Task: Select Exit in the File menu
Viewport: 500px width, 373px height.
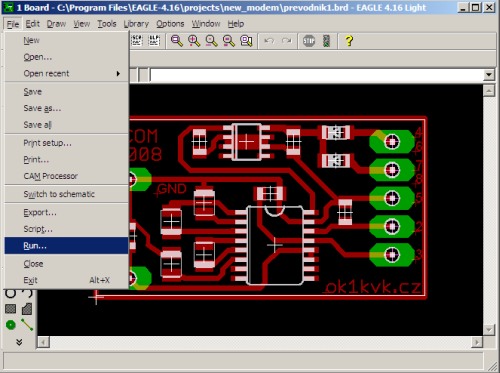Action: (66, 280)
